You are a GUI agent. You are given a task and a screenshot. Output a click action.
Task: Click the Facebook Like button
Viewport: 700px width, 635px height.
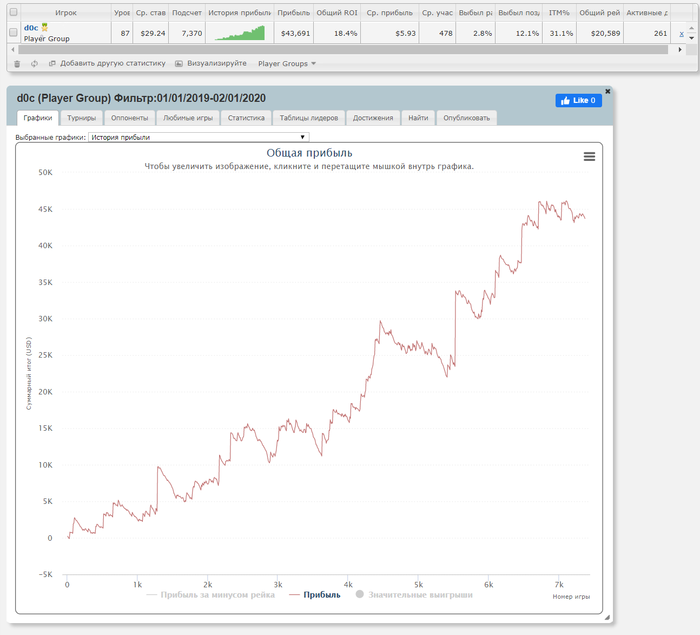578,100
